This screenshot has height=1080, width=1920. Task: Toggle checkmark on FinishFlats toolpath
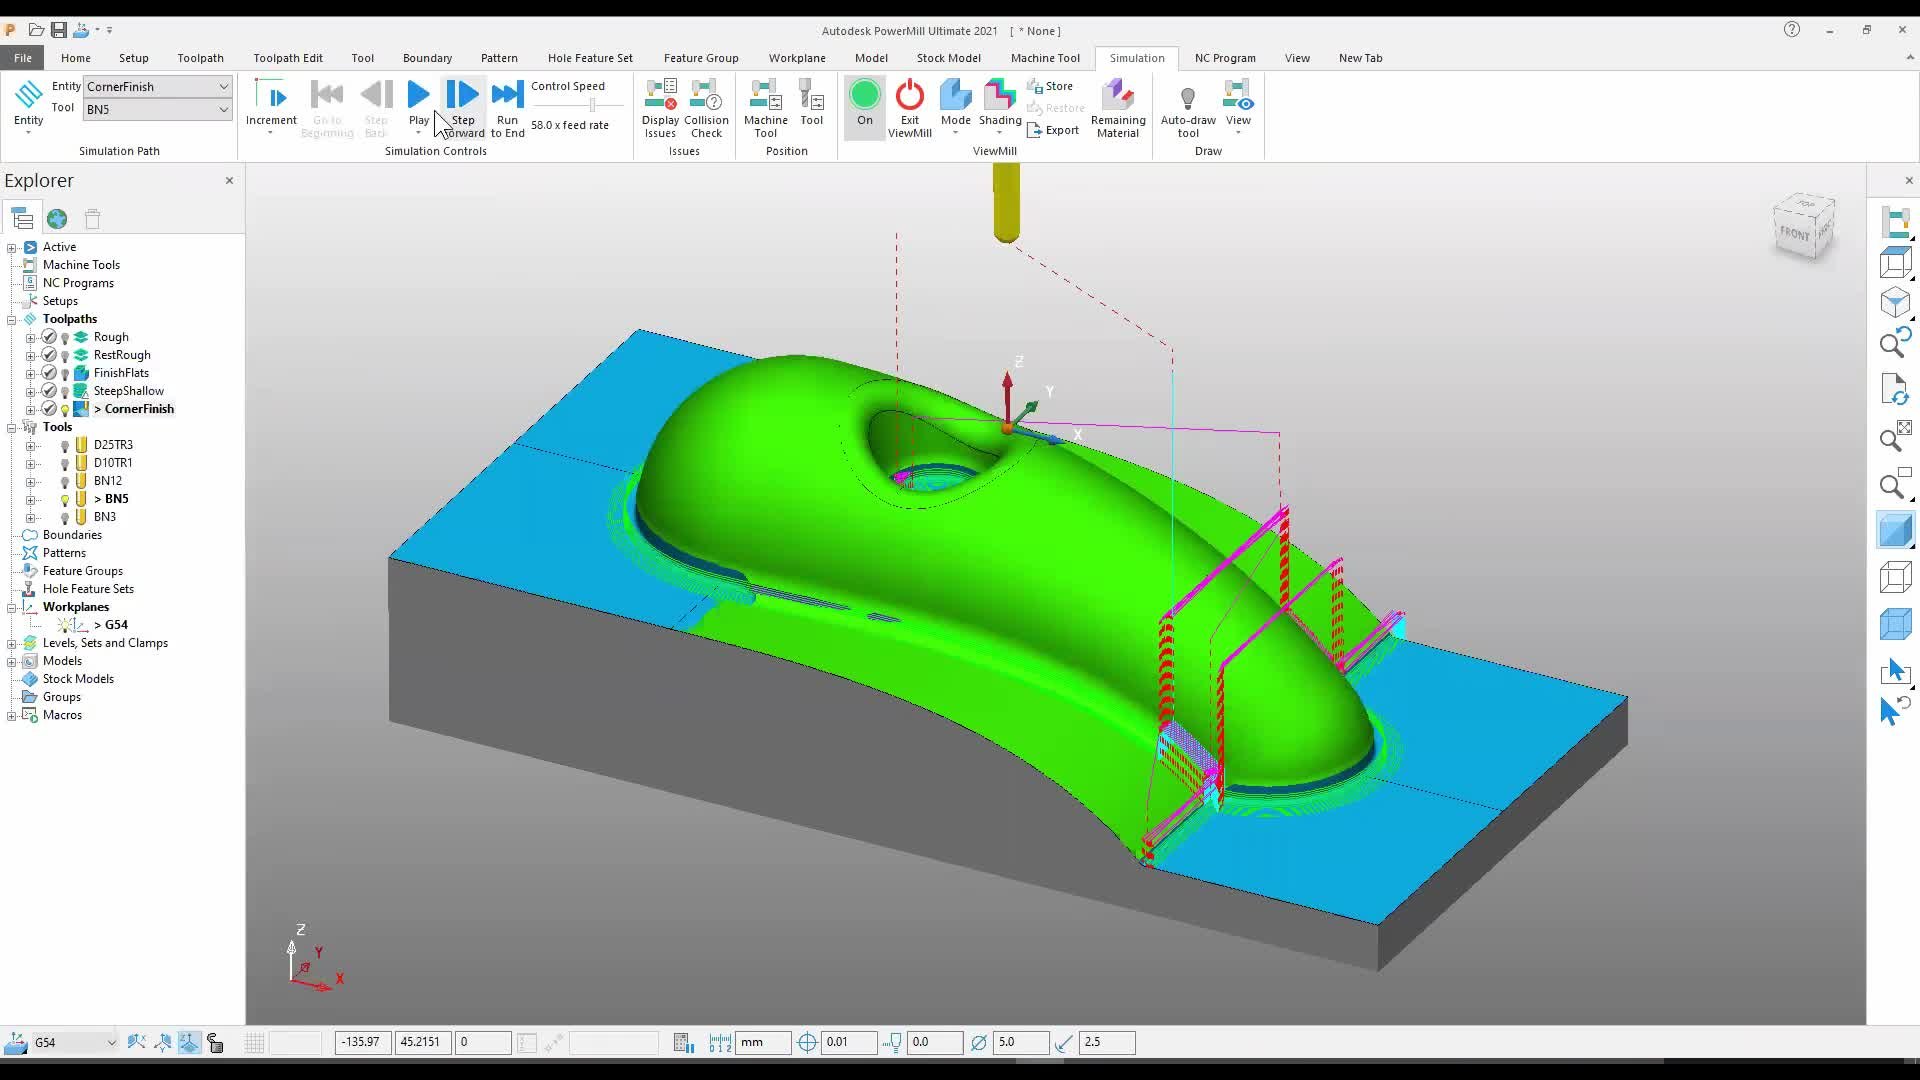pyautogui.click(x=49, y=373)
